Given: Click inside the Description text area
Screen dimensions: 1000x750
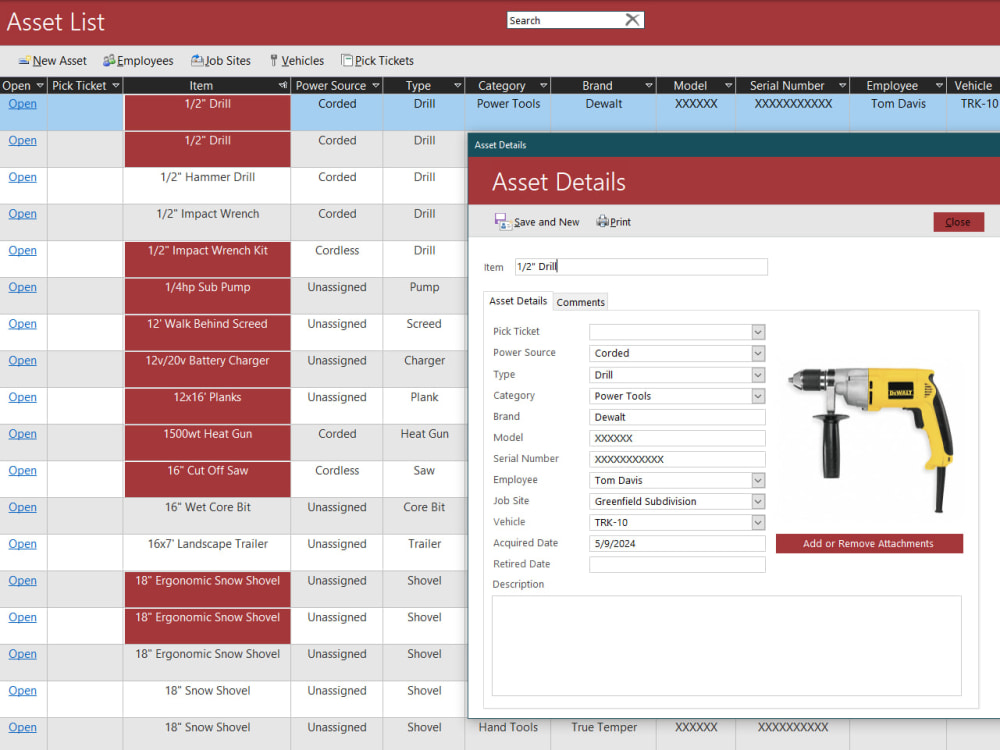Looking at the screenshot, I should click(726, 645).
